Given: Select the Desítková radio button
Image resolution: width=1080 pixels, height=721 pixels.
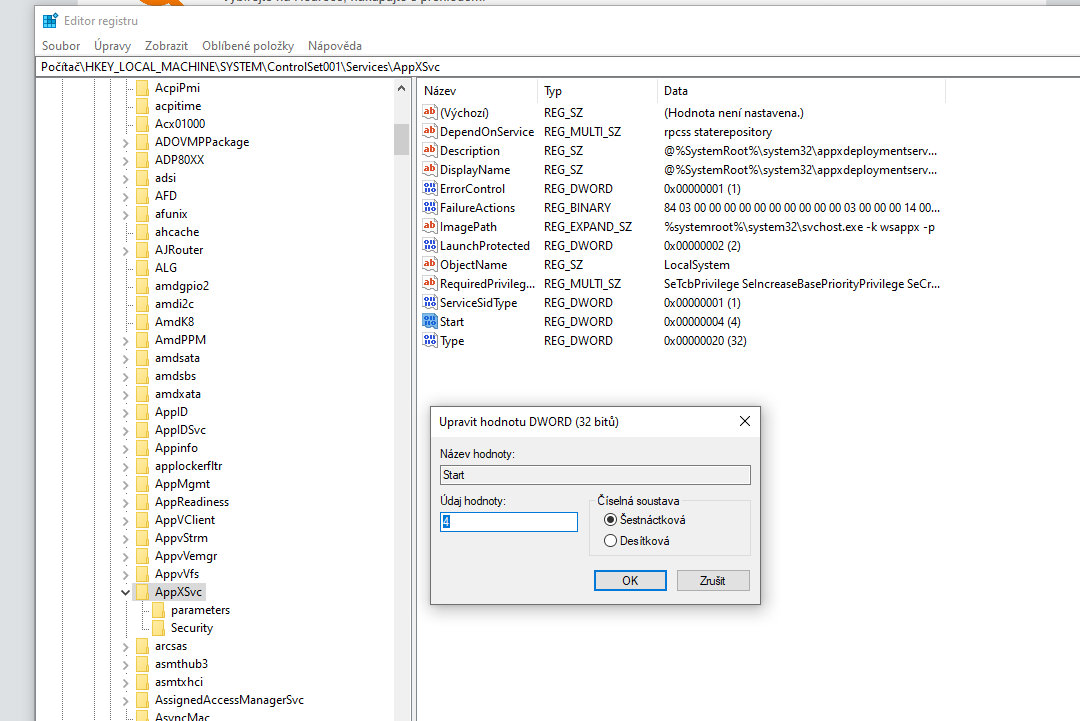Looking at the screenshot, I should click(x=610, y=541).
